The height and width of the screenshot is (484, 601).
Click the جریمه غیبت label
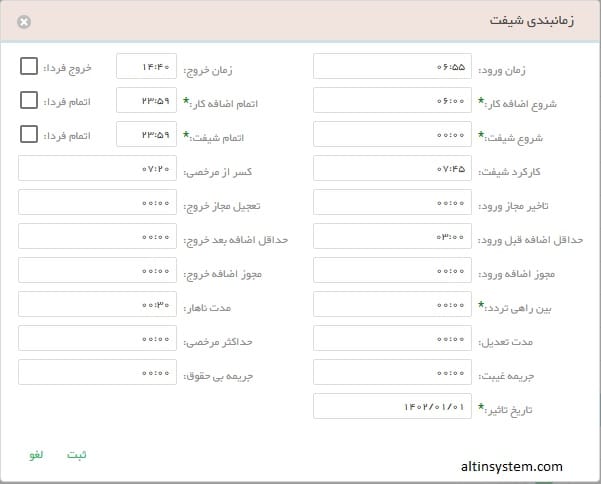pyautogui.click(x=506, y=376)
